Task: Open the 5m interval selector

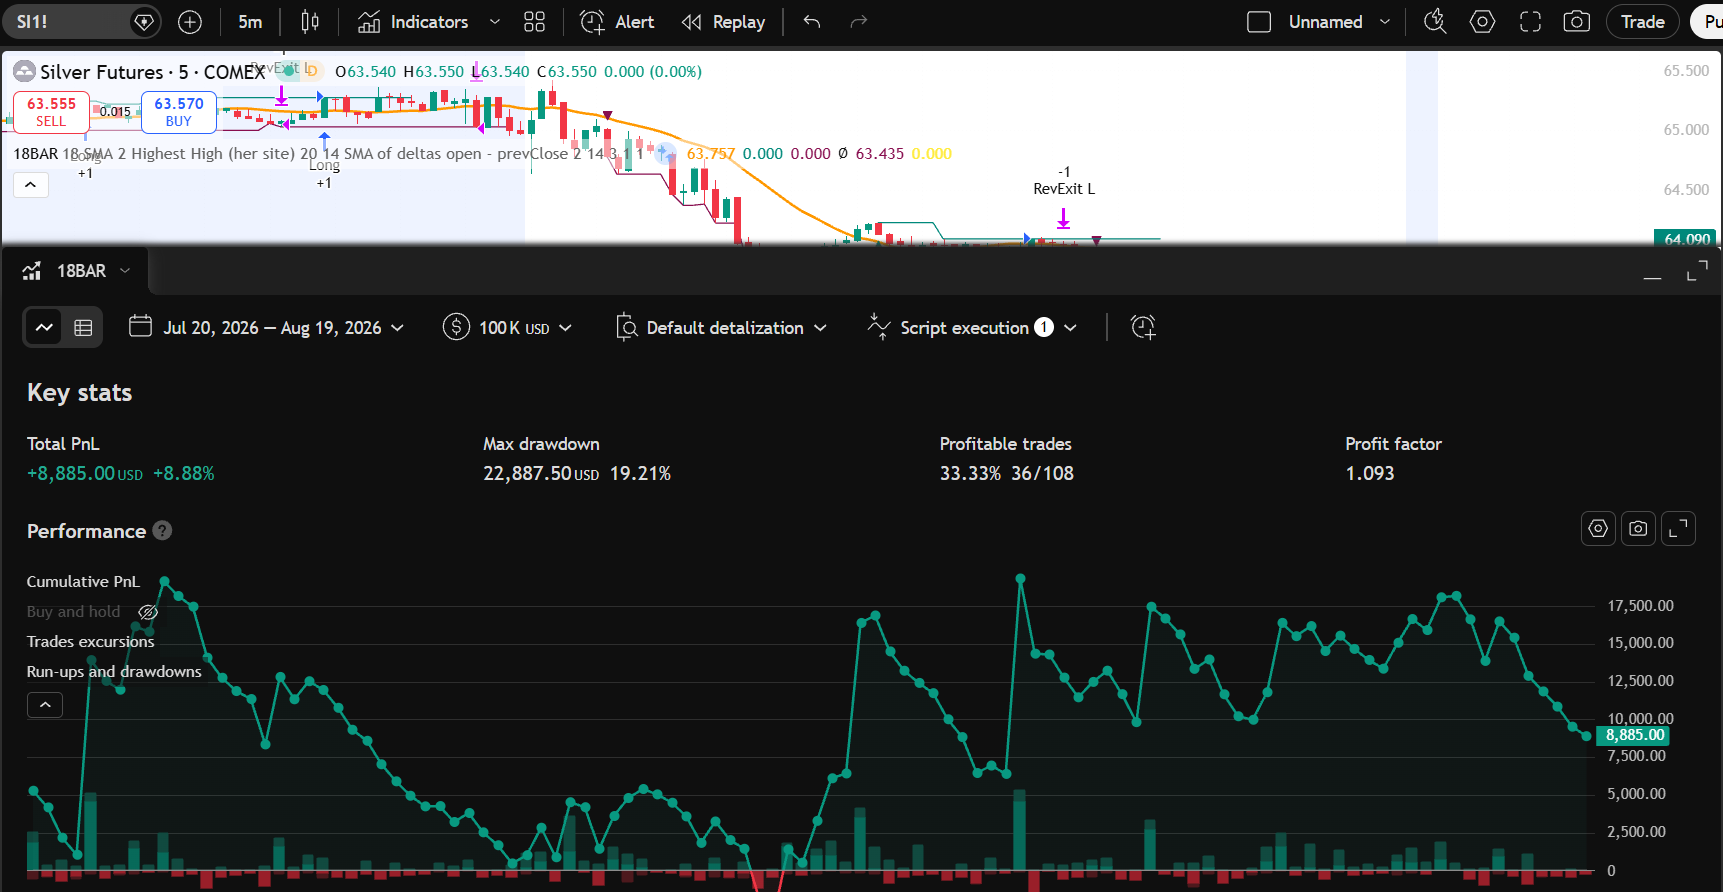Action: point(250,21)
